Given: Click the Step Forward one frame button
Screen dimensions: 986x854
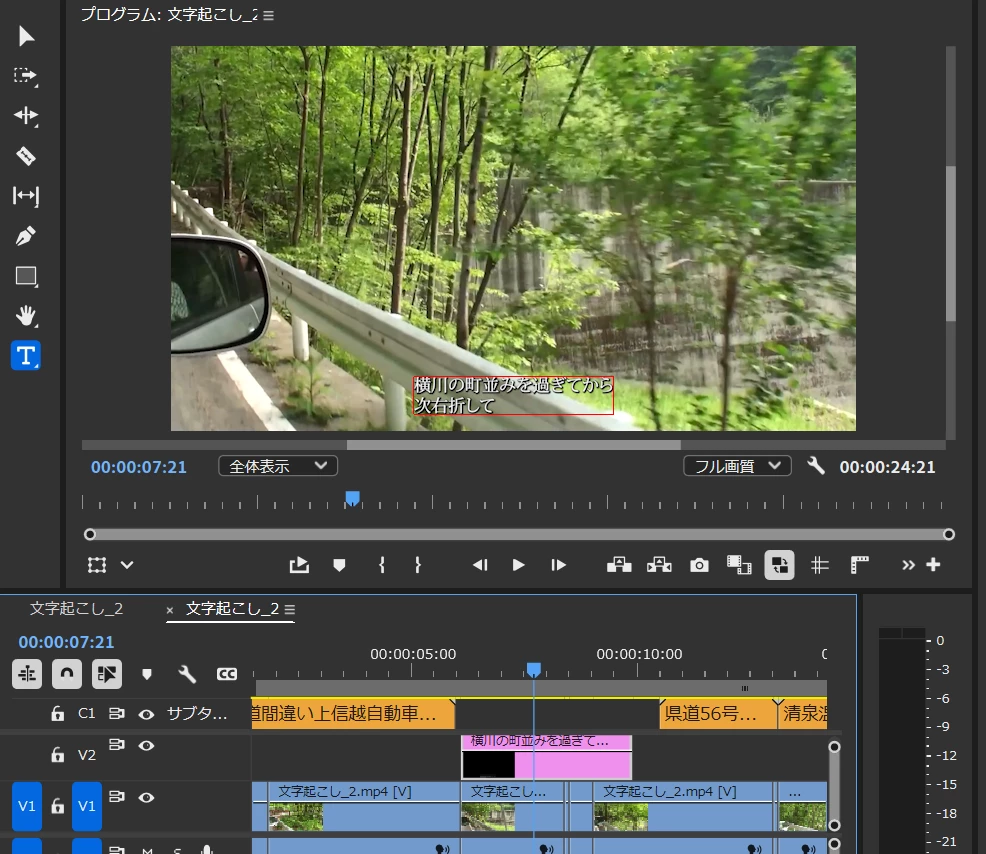Looking at the screenshot, I should point(558,565).
